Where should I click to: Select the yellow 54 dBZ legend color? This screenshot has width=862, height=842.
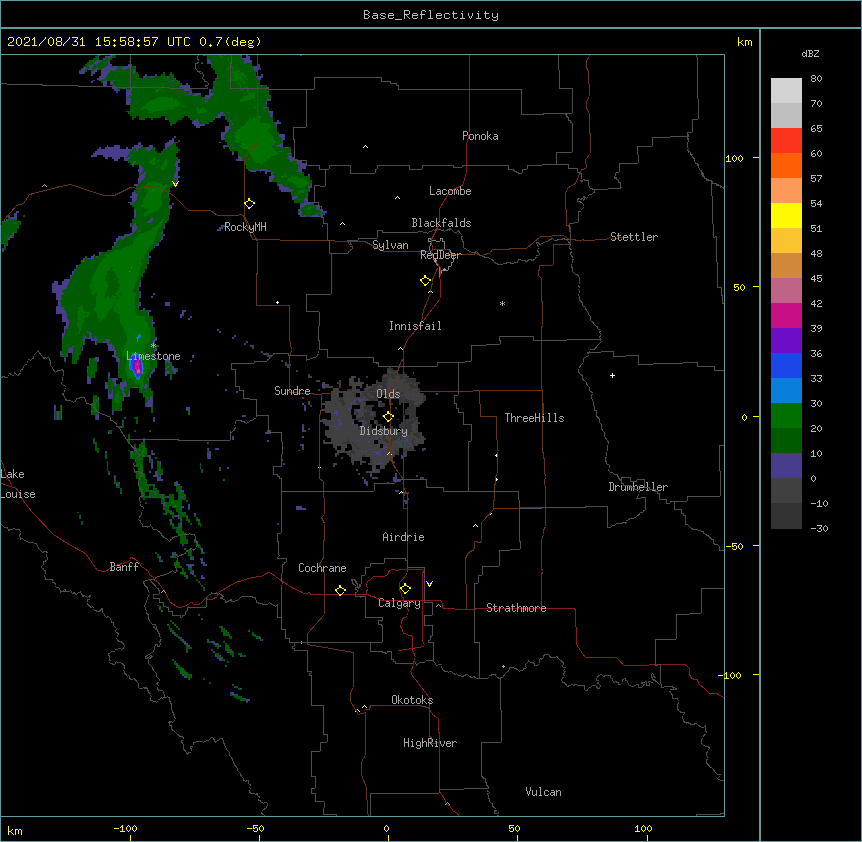786,215
